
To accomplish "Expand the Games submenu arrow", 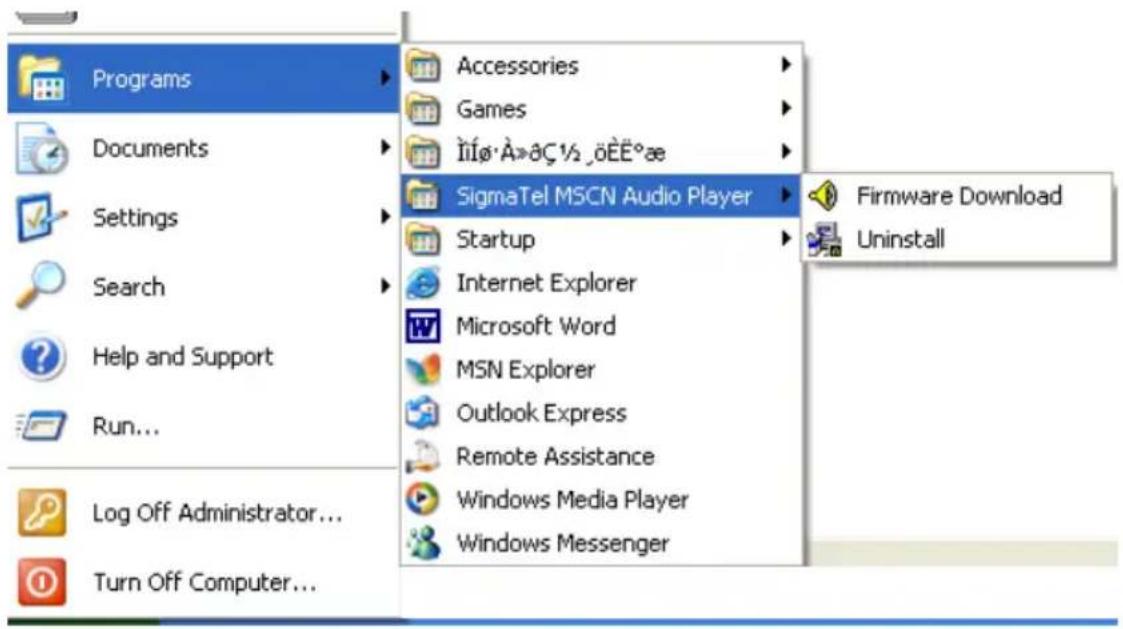I will coord(786,109).
